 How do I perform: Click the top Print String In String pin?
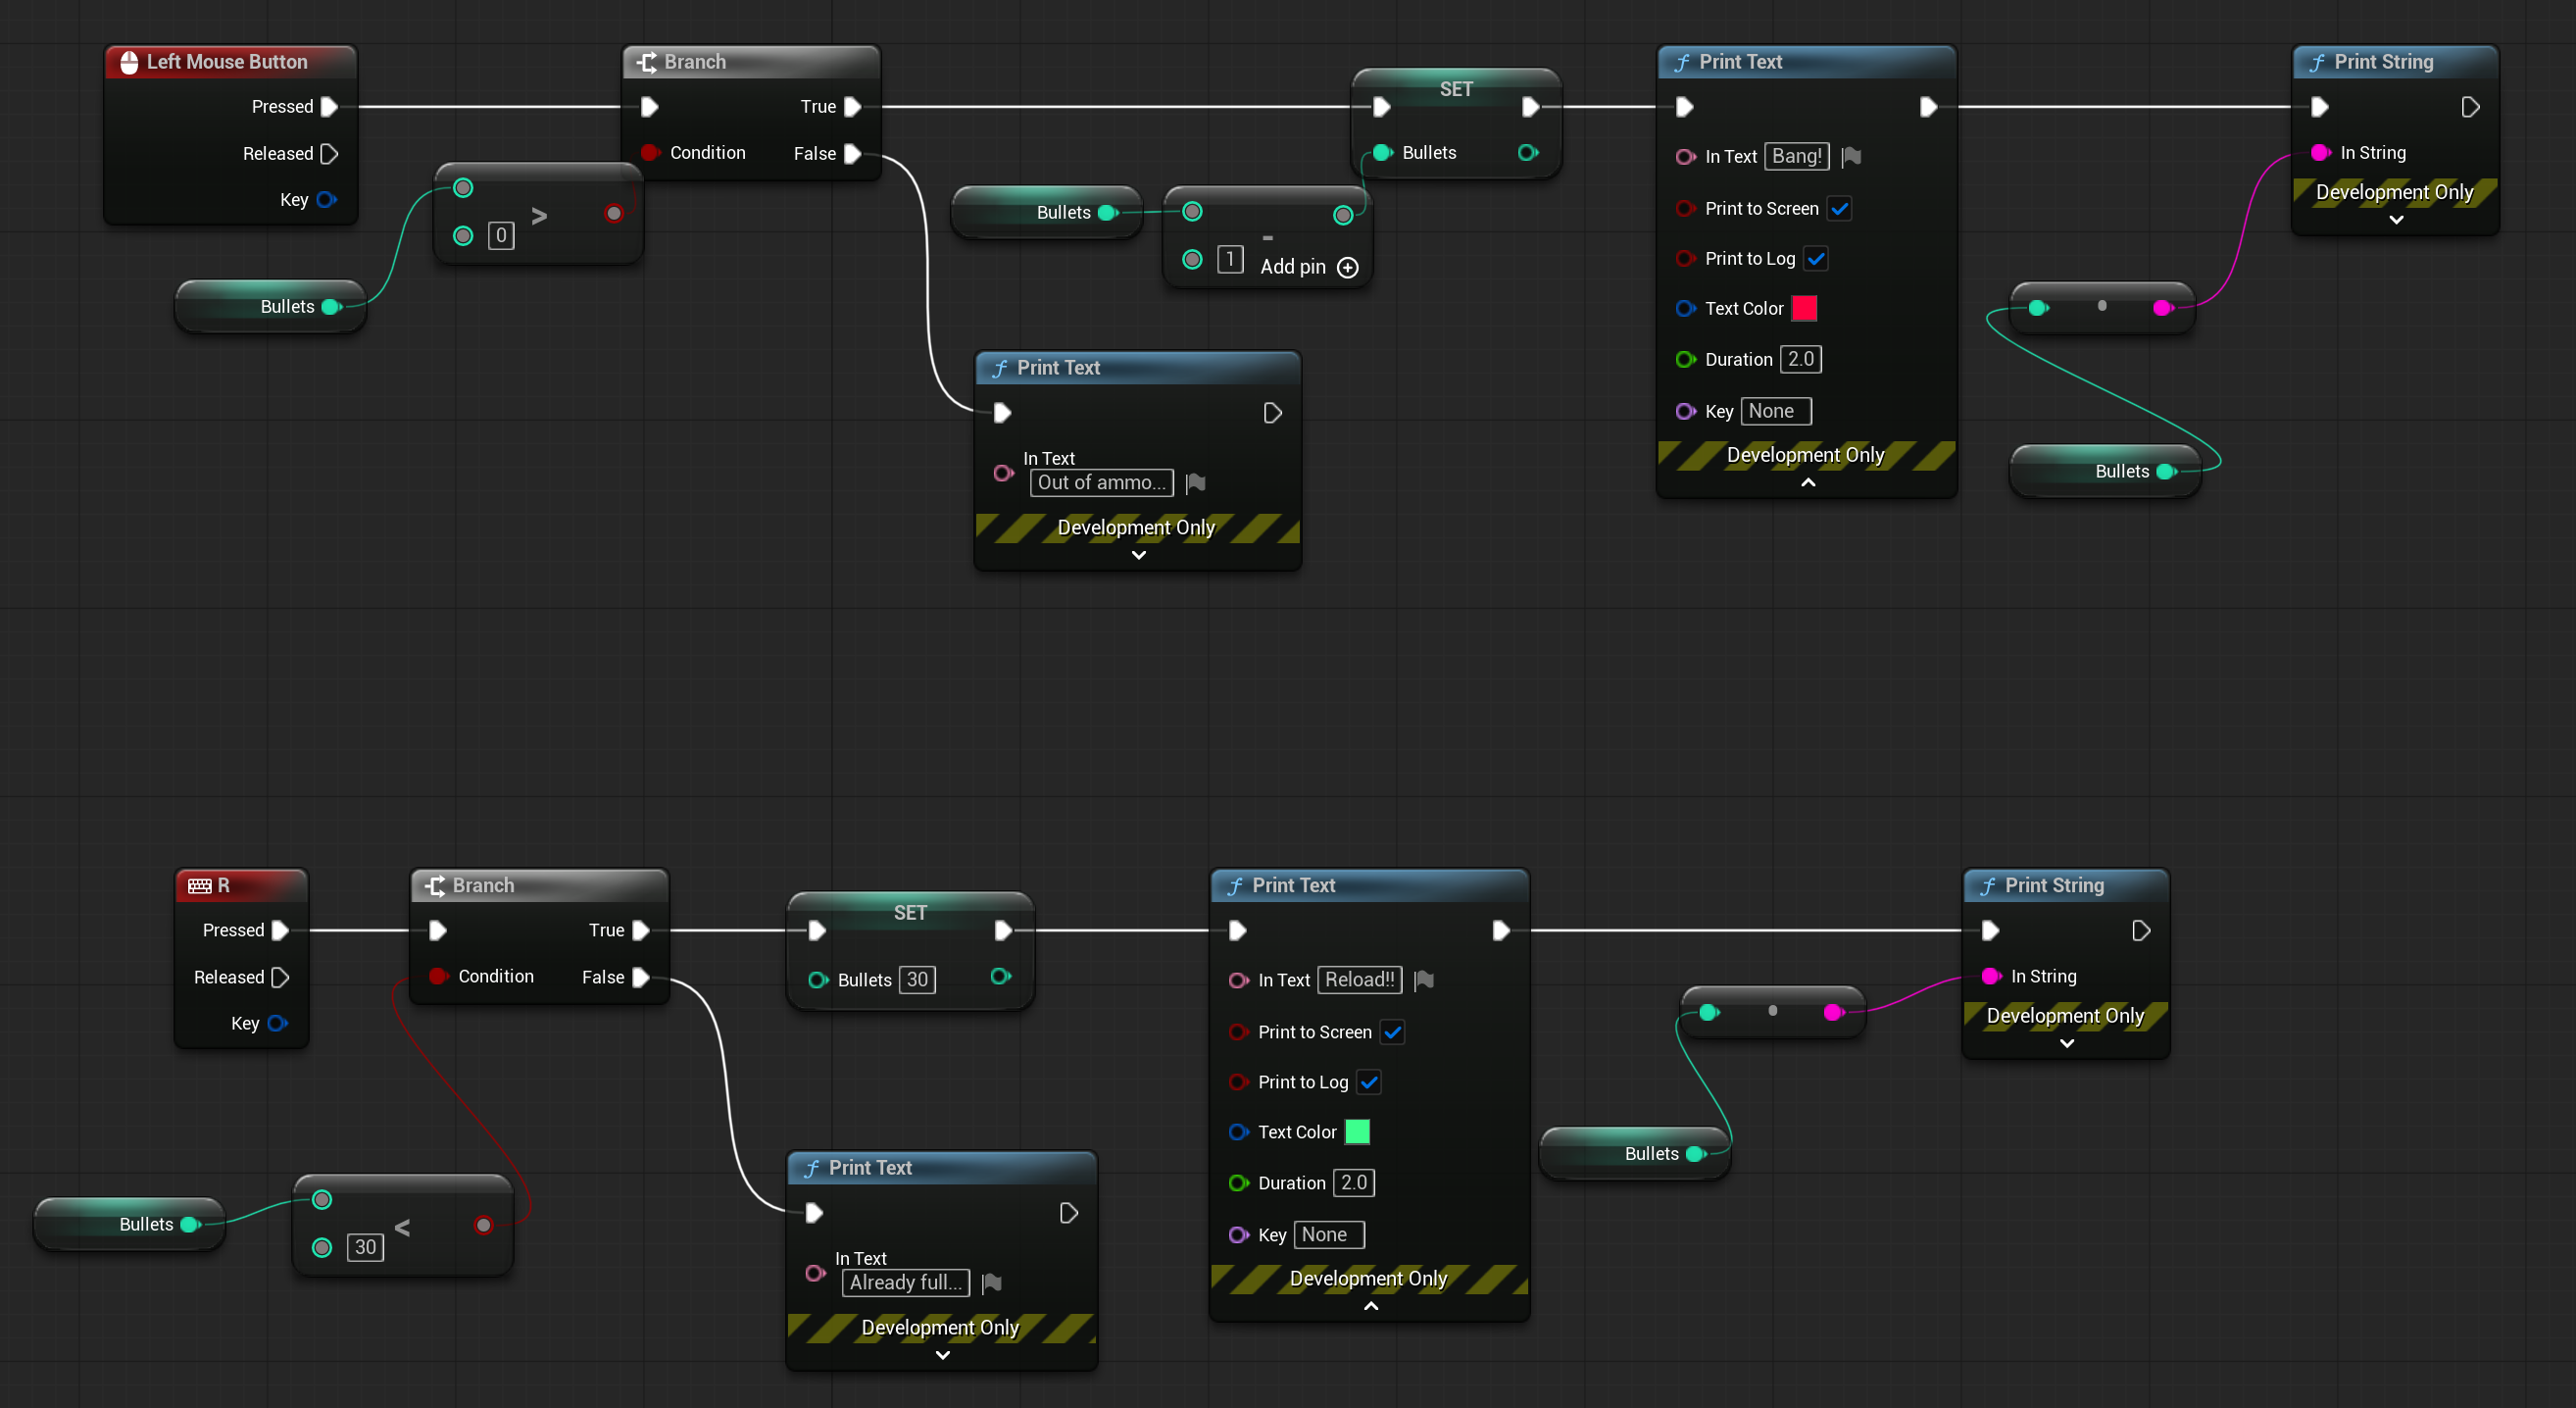[2320, 153]
